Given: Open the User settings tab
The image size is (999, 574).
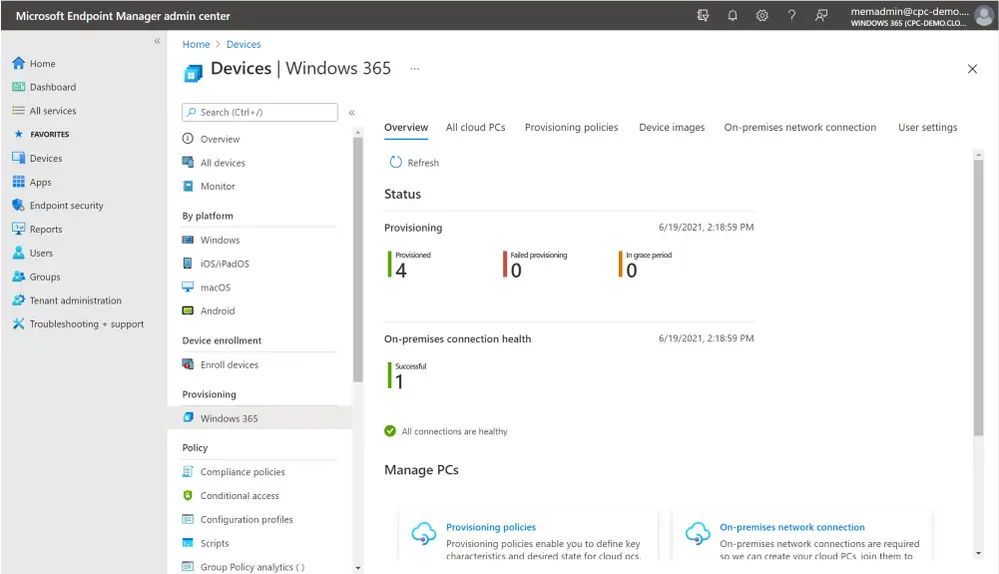Looking at the screenshot, I should [928, 127].
